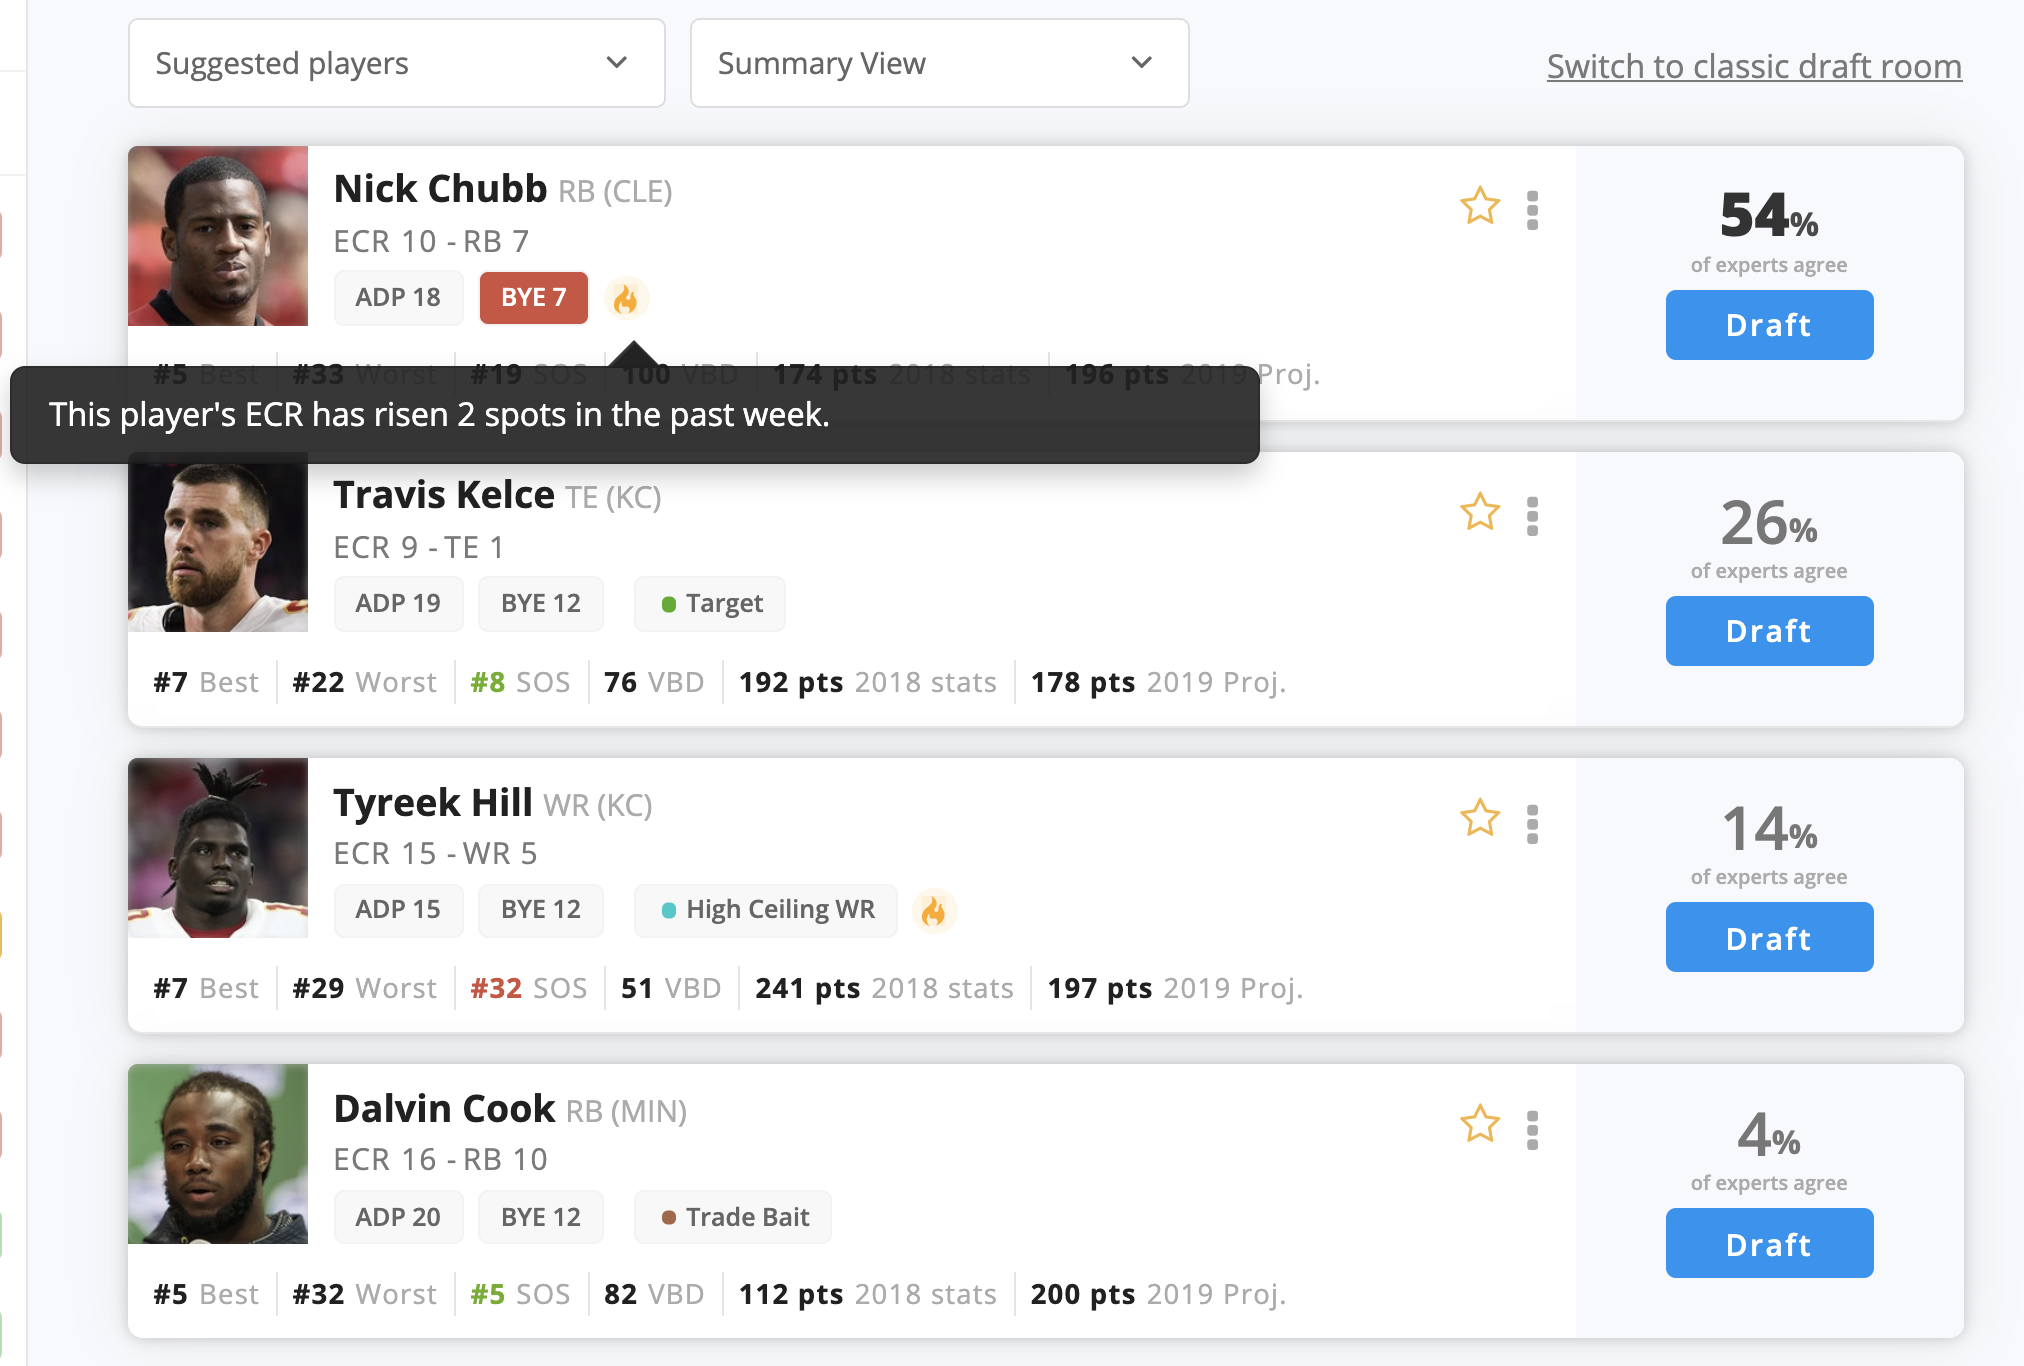Click the Nick Chubb player thumbnail
The width and height of the screenshot is (2024, 1366).
point(218,238)
